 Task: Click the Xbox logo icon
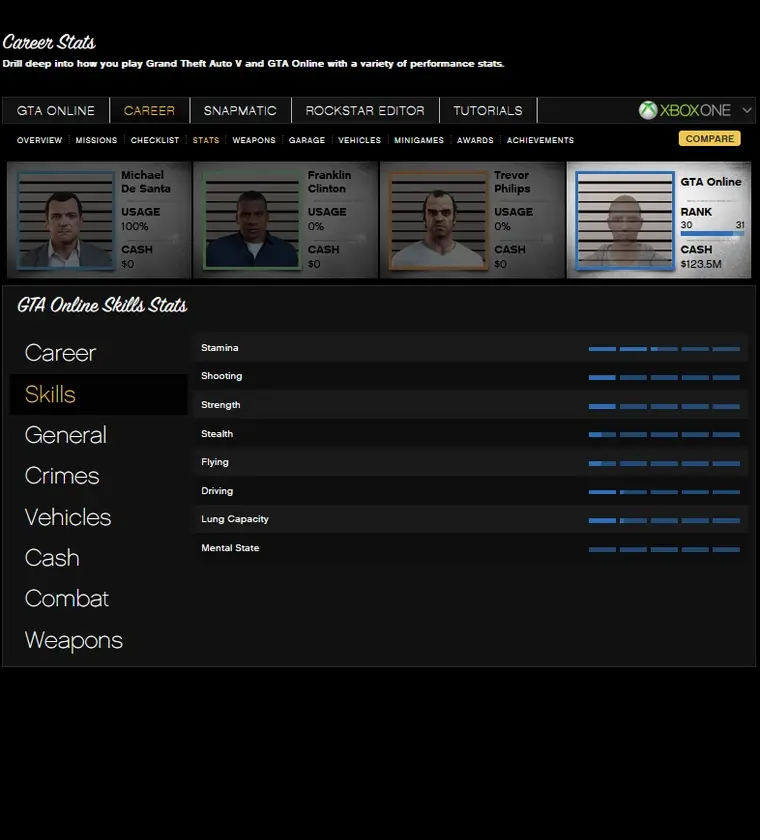click(x=648, y=110)
